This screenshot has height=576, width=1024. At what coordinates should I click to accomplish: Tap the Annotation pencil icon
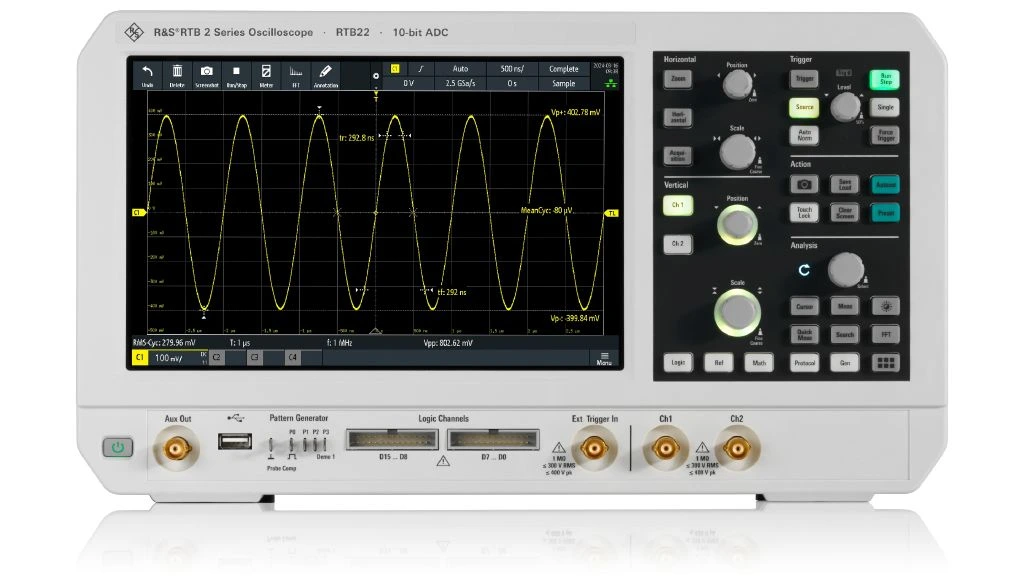[x=325, y=75]
